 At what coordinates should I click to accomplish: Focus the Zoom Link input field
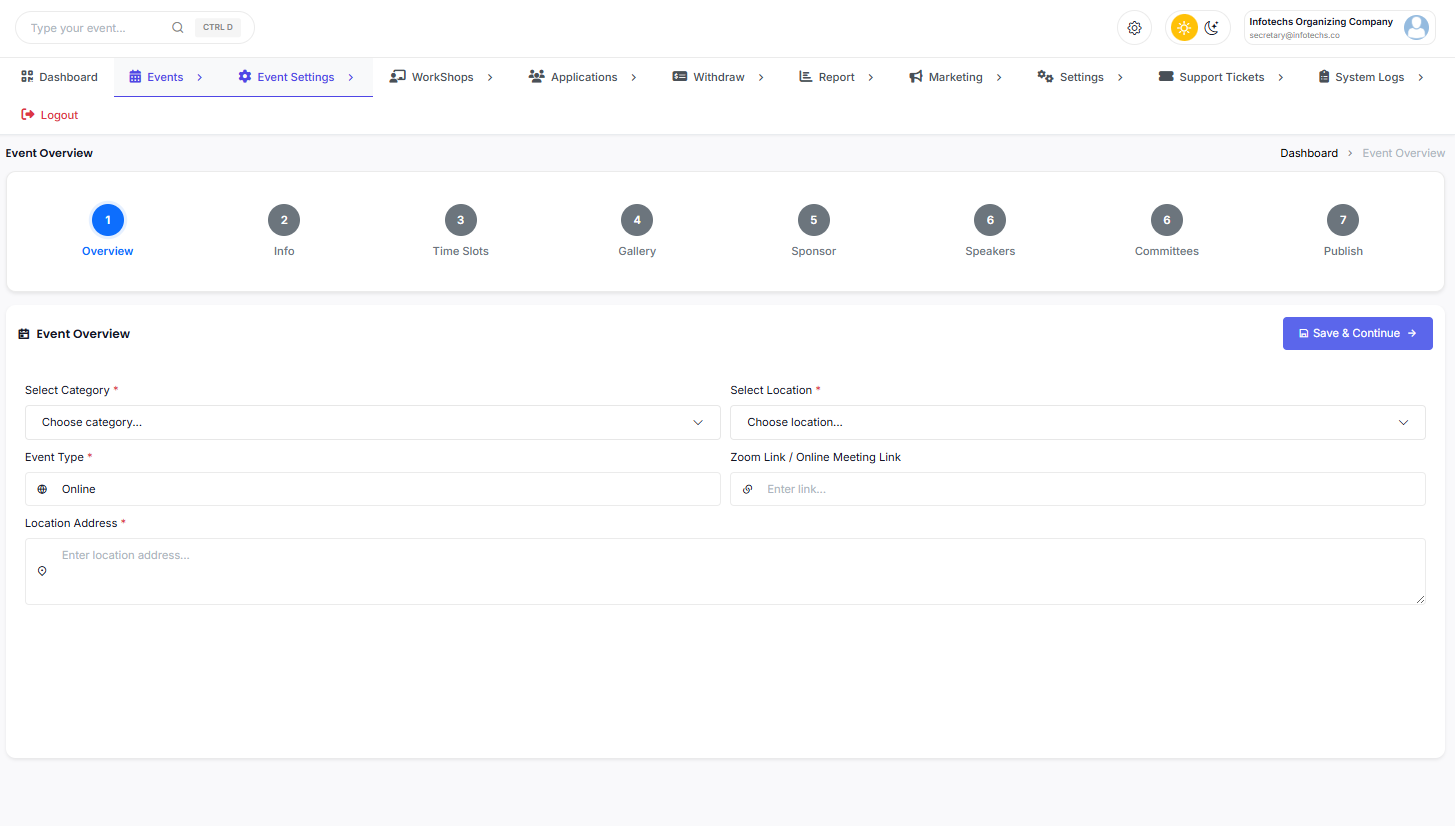tap(1090, 489)
